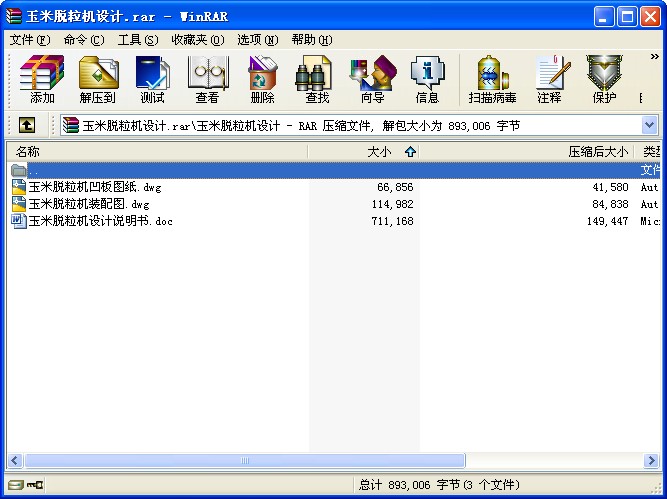Click the disk drive icon in status bar
667x499 pixels.
(15, 485)
